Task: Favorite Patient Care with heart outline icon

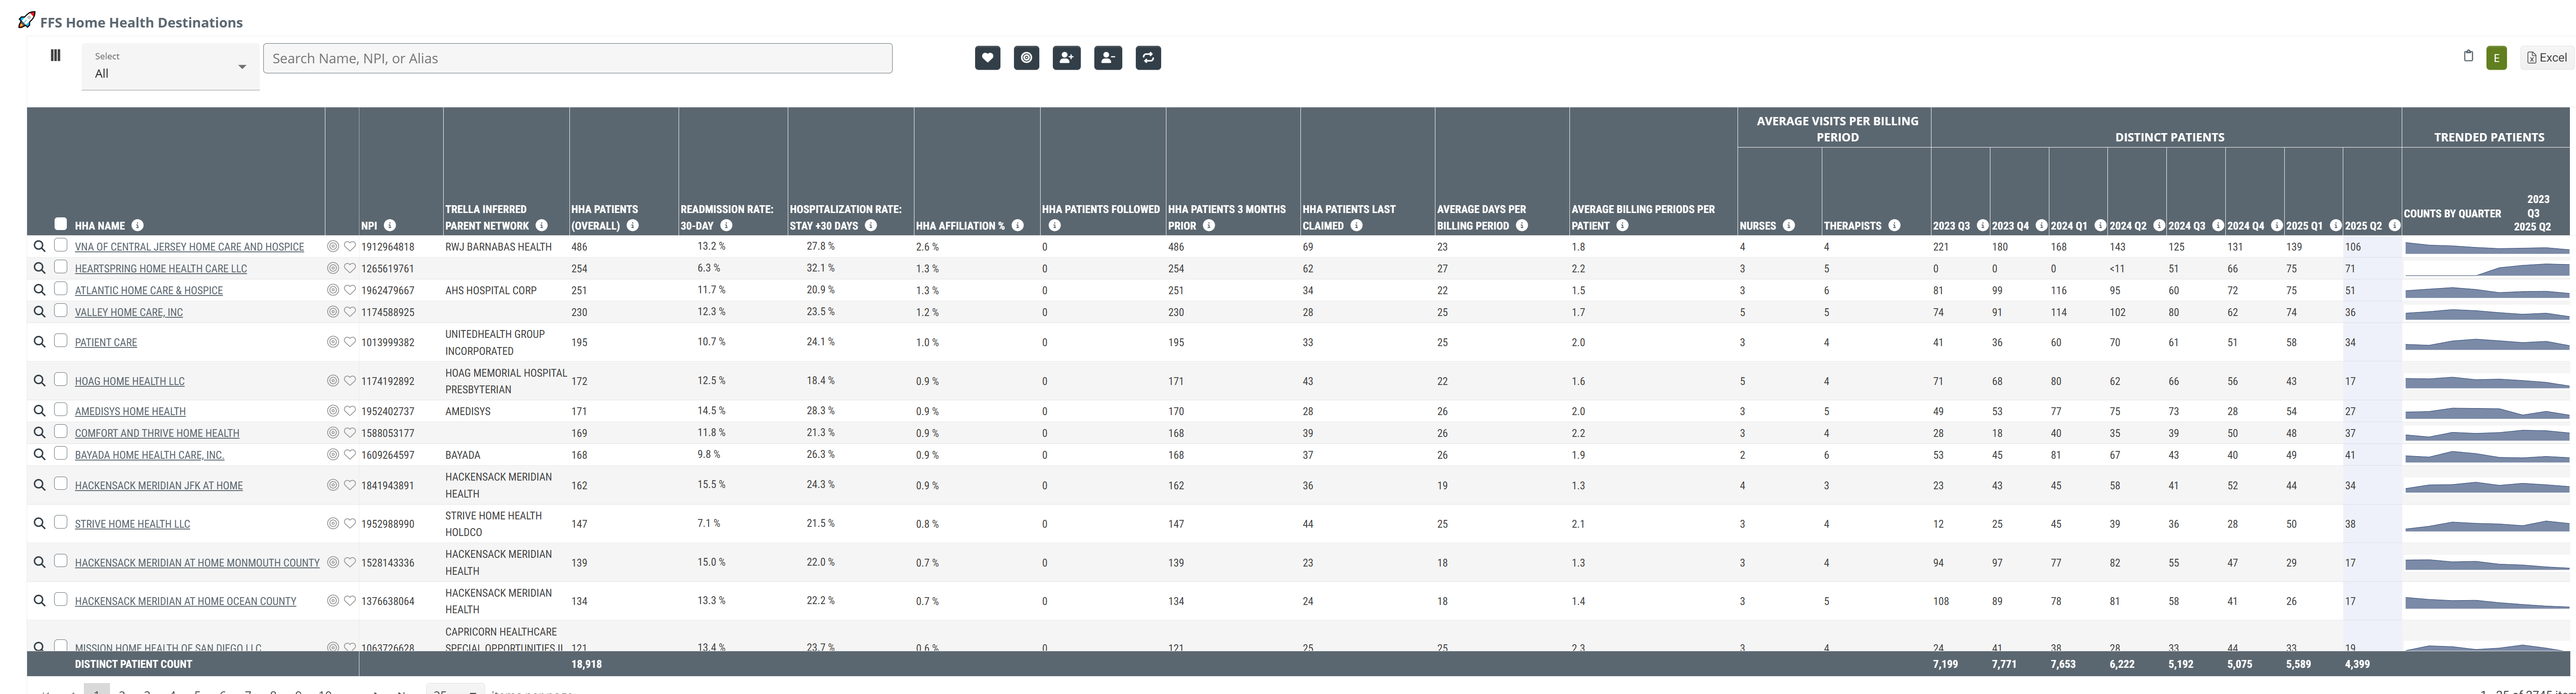Action: click(x=350, y=342)
